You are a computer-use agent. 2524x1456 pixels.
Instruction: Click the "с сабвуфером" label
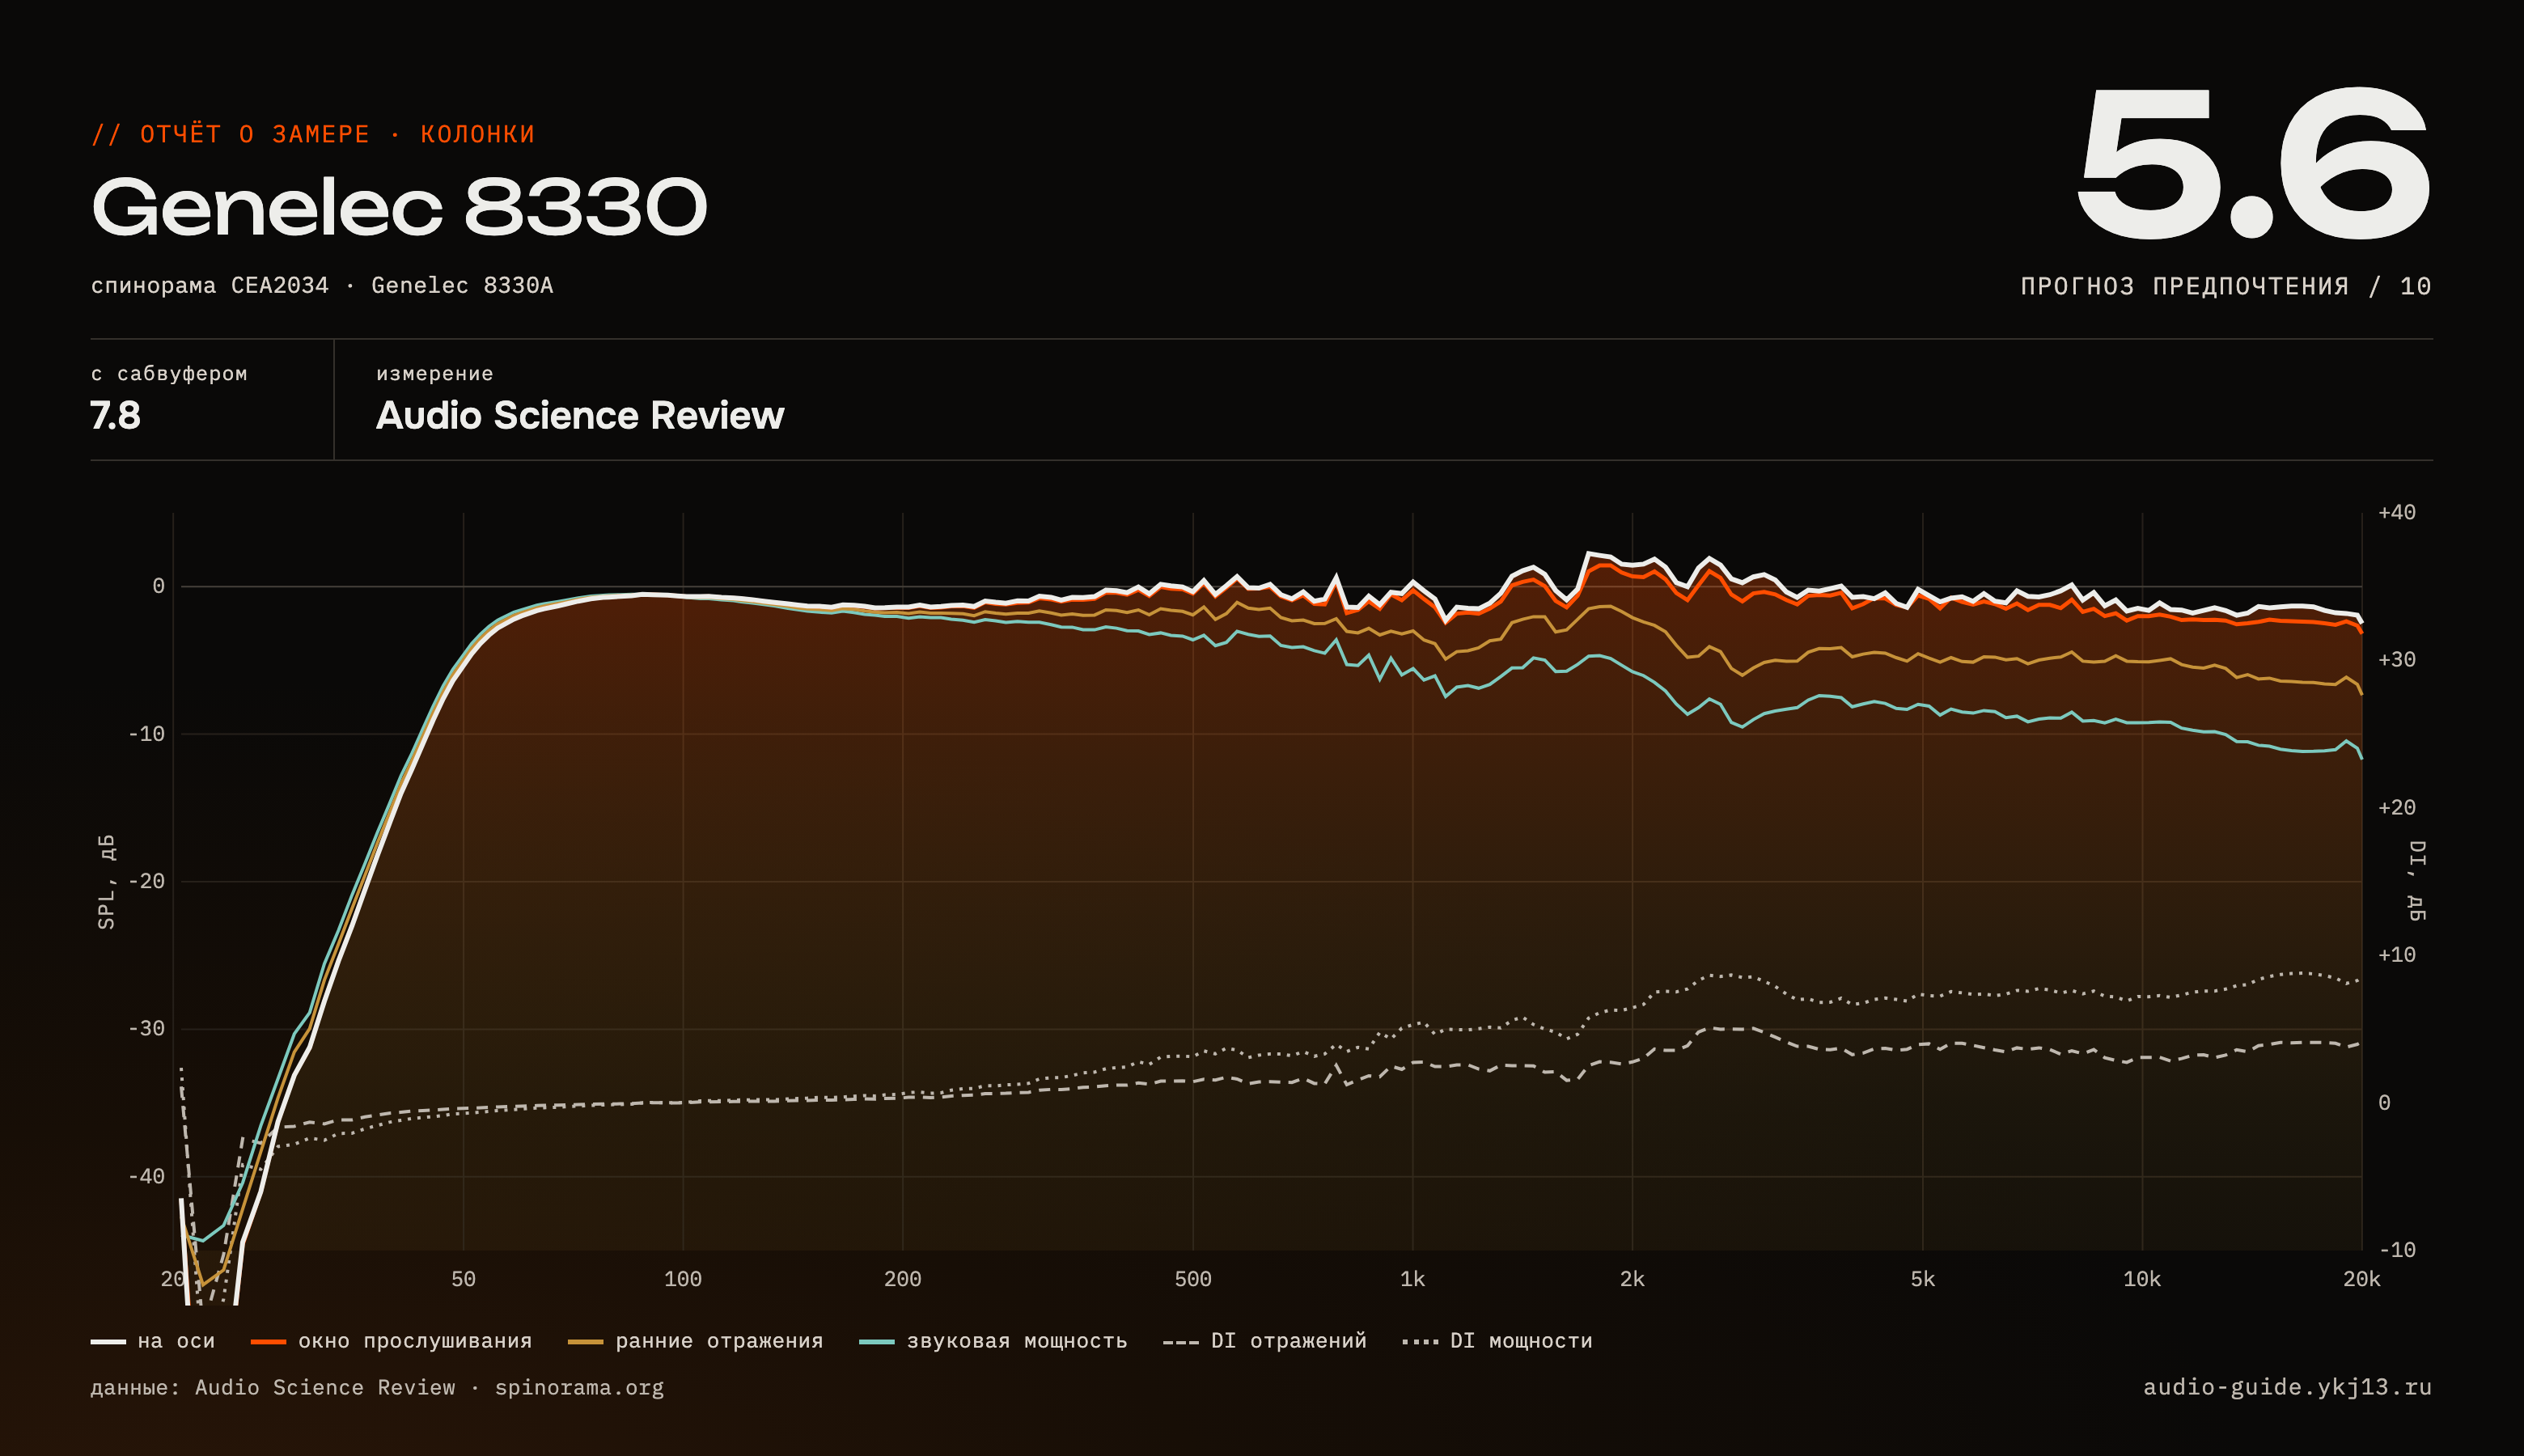tap(169, 374)
